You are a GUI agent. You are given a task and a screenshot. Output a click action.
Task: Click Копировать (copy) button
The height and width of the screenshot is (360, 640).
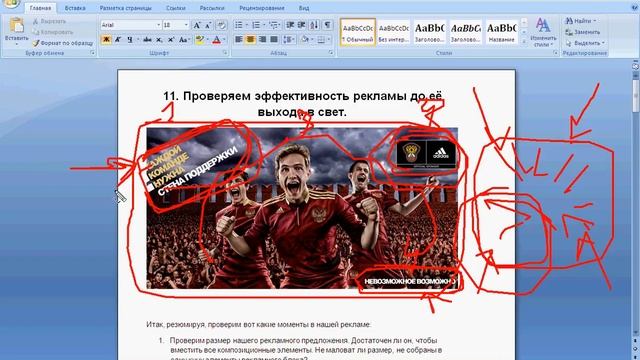[x=53, y=32]
